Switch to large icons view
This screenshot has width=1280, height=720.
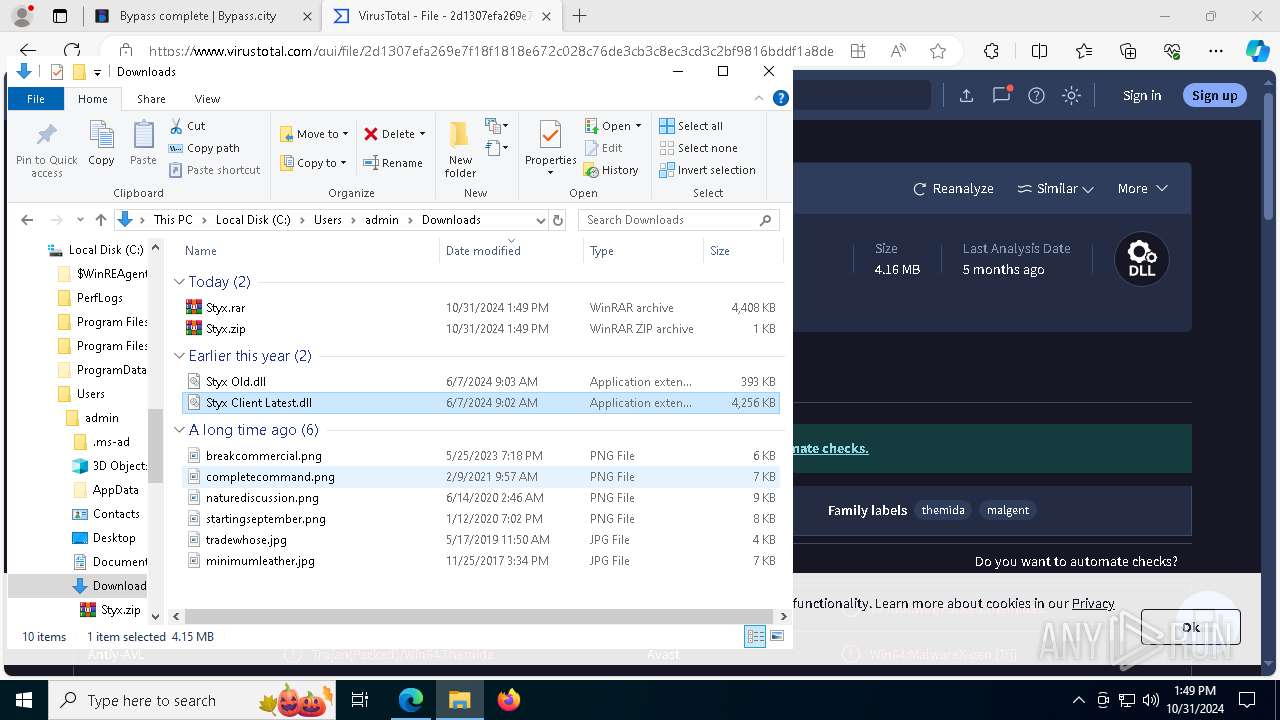point(777,637)
